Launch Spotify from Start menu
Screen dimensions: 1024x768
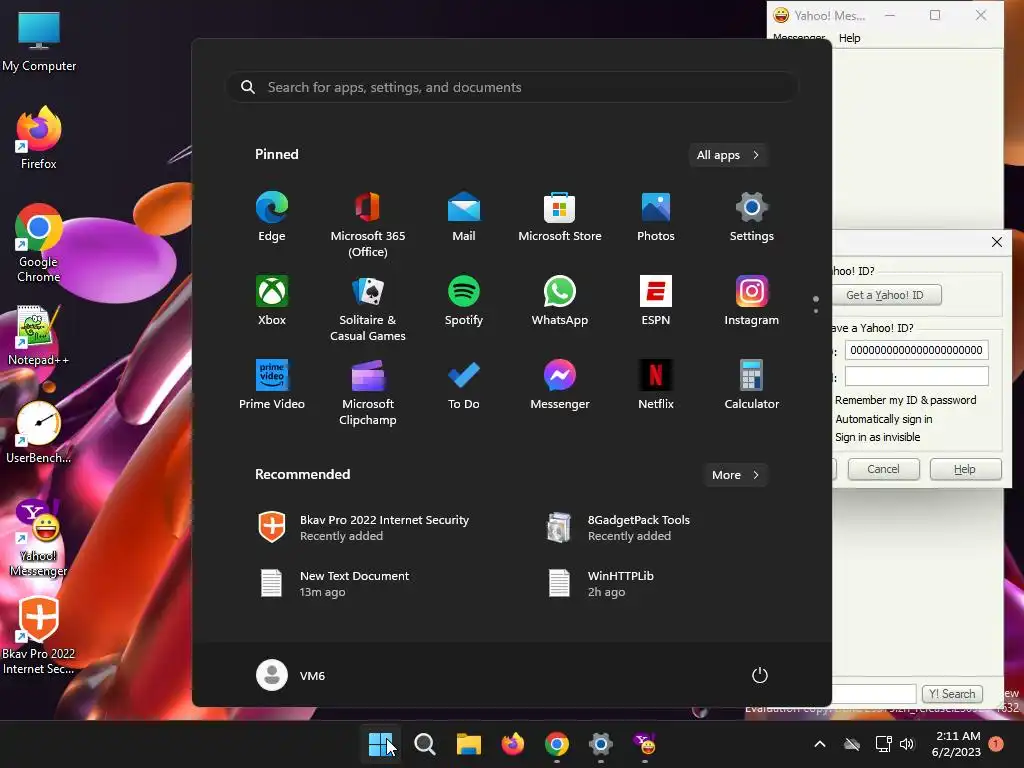[464, 301]
